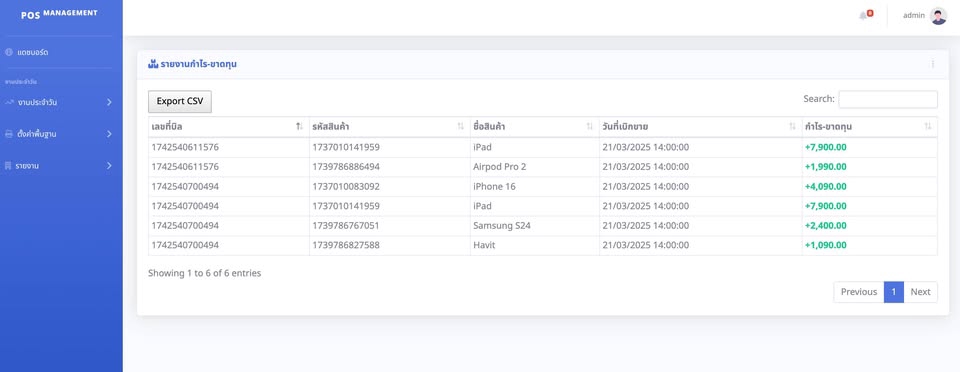Click the Showing 1 to 6 entries text

click(204, 273)
